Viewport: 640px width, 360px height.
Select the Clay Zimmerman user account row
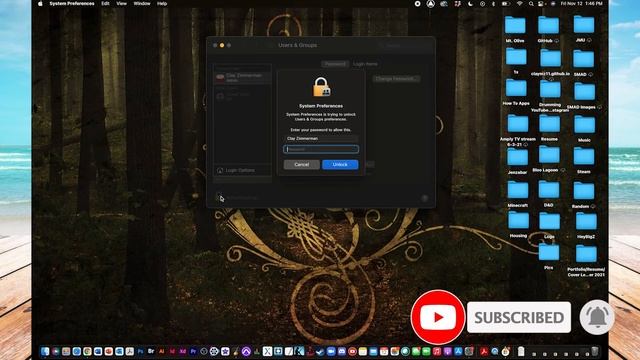click(242, 77)
